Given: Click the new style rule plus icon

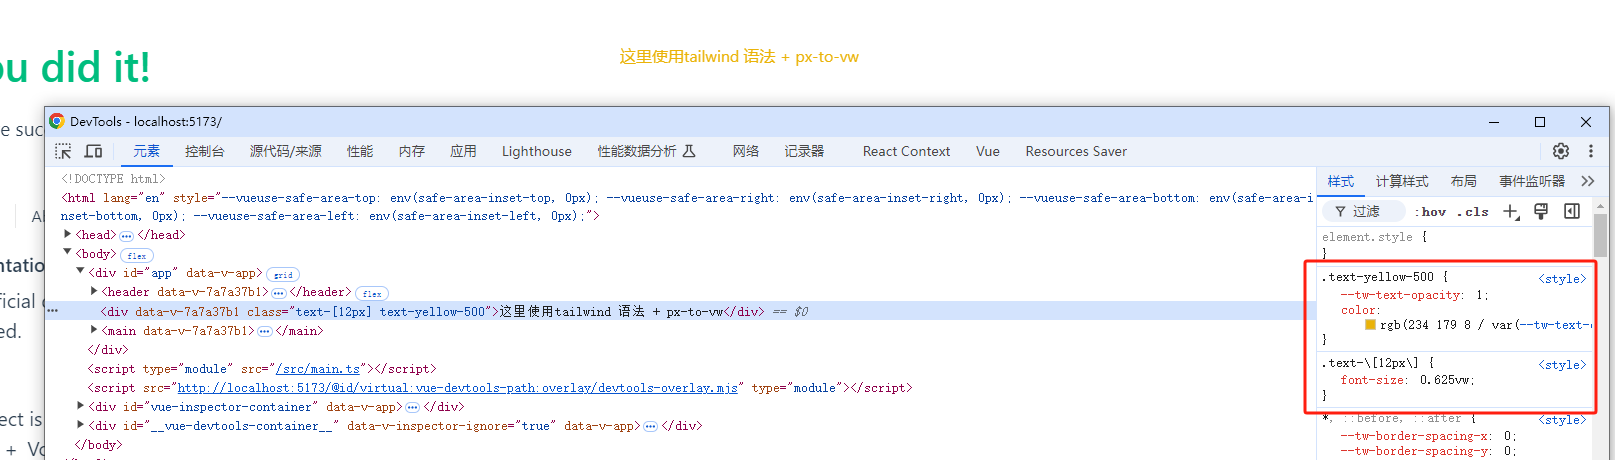Looking at the screenshot, I should (1510, 211).
